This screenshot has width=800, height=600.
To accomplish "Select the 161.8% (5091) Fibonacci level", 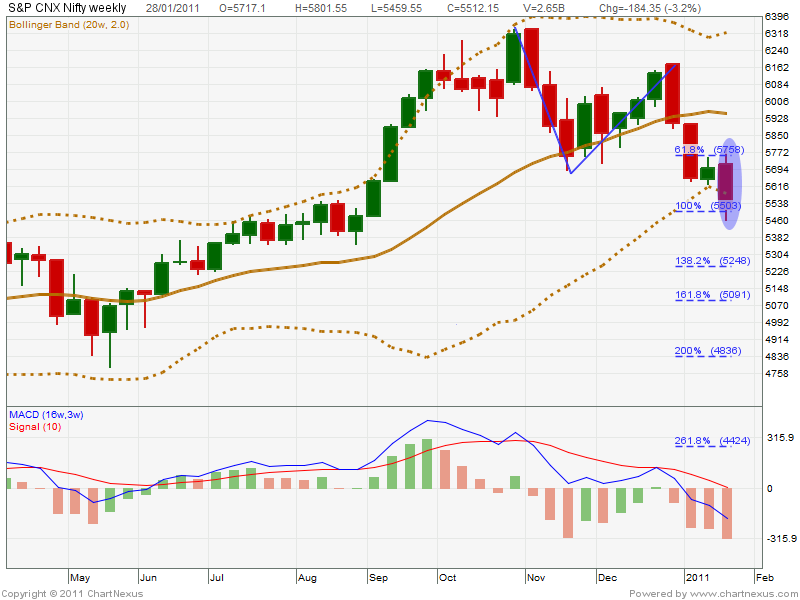I will (x=712, y=295).
